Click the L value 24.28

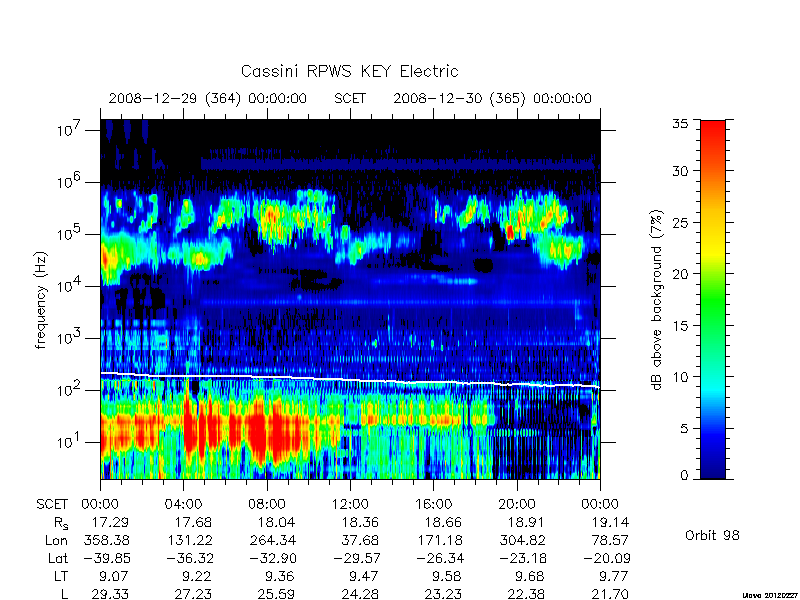pos(360,594)
